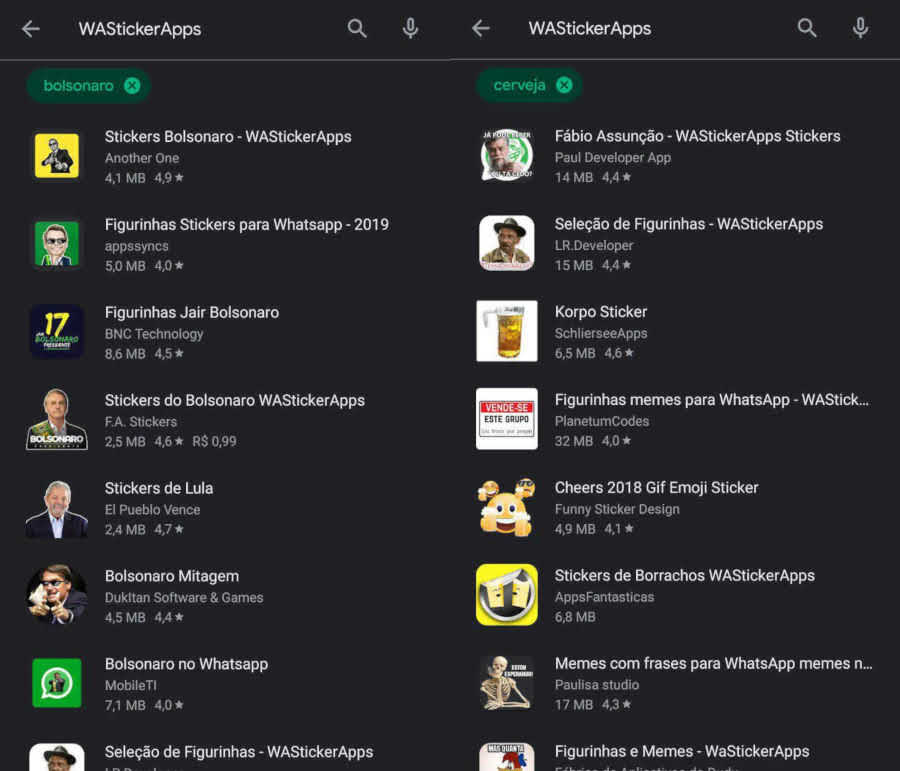
Task: Select 'Stickers Bolsonaro - WAStickerApps' title
Action: coord(228,137)
